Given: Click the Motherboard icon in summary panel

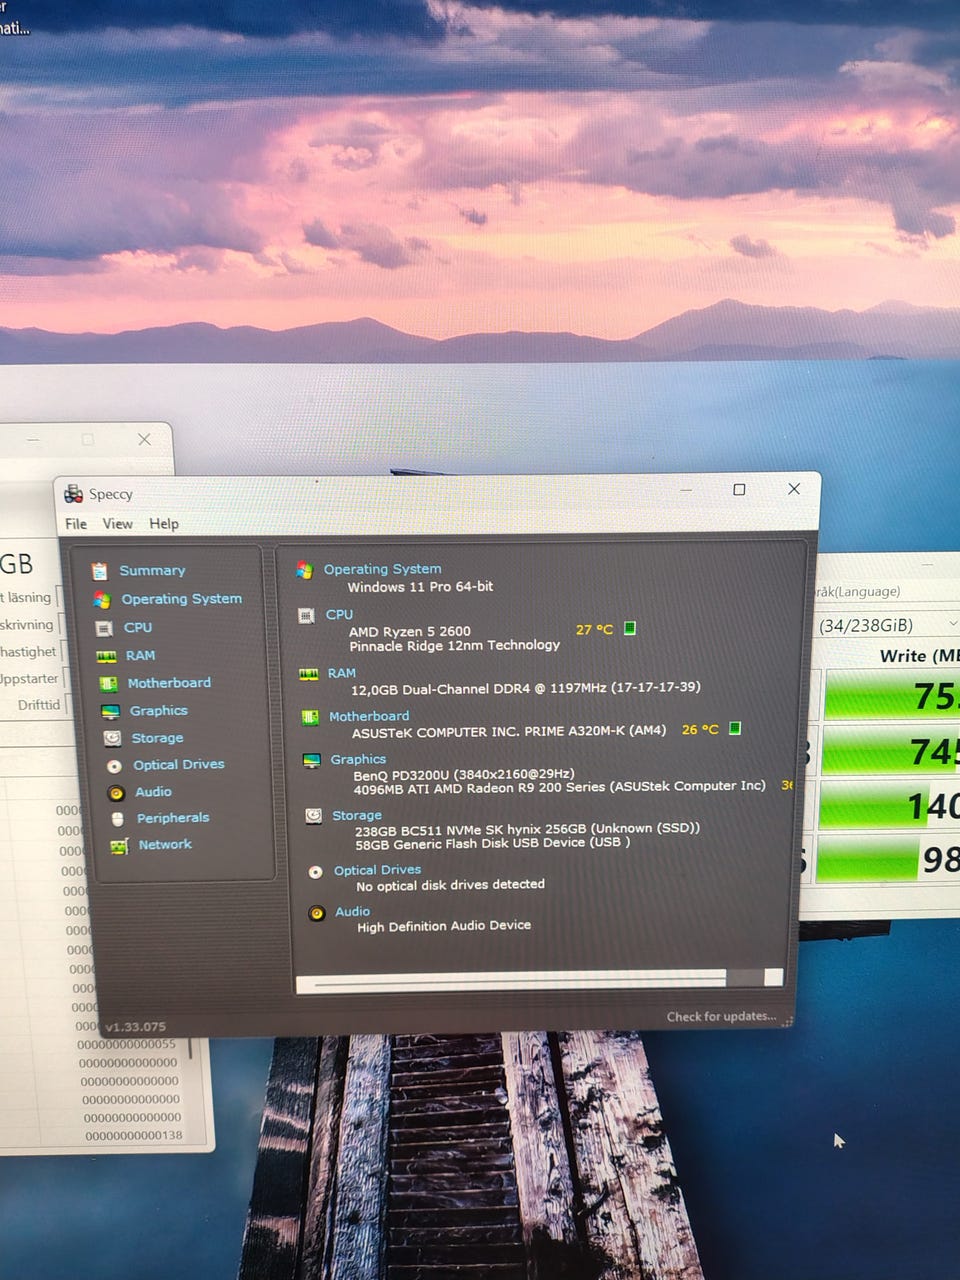Looking at the screenshot, I should click(x=310, y=717).
